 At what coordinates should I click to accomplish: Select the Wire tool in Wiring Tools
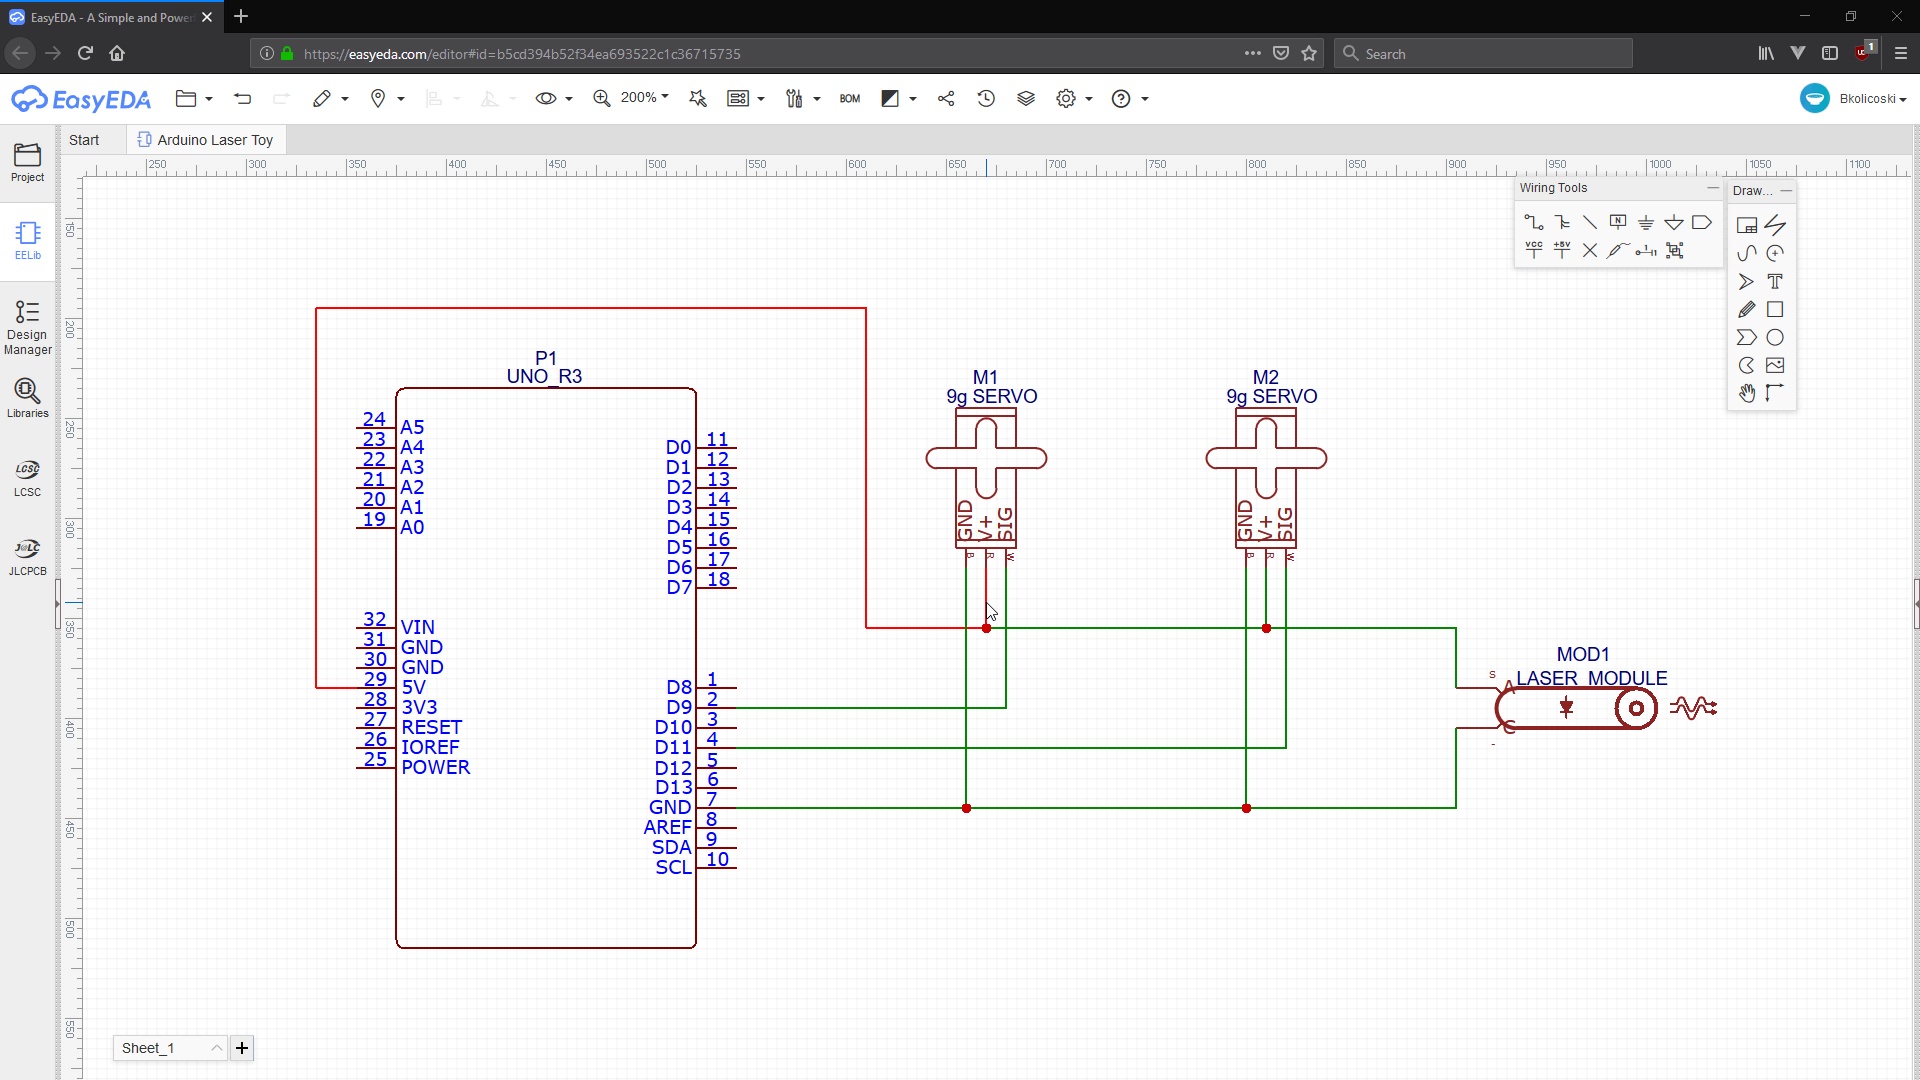coord(1534,222)
